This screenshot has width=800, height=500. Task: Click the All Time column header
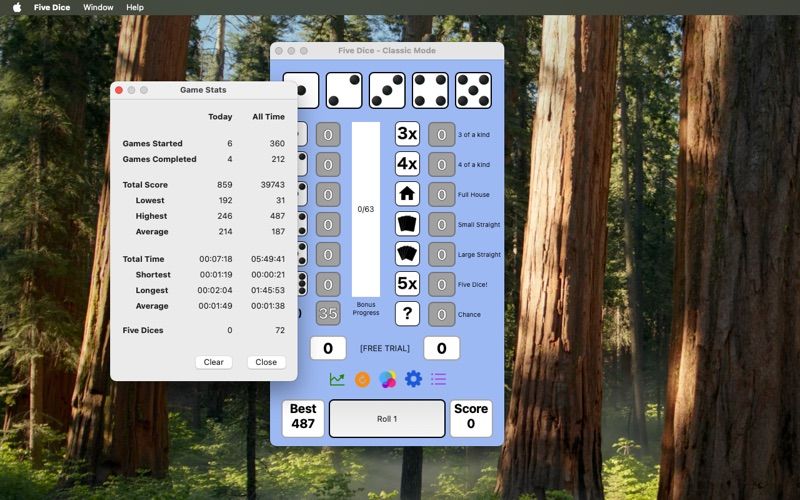pyautogui.click(x=268, y=117)
